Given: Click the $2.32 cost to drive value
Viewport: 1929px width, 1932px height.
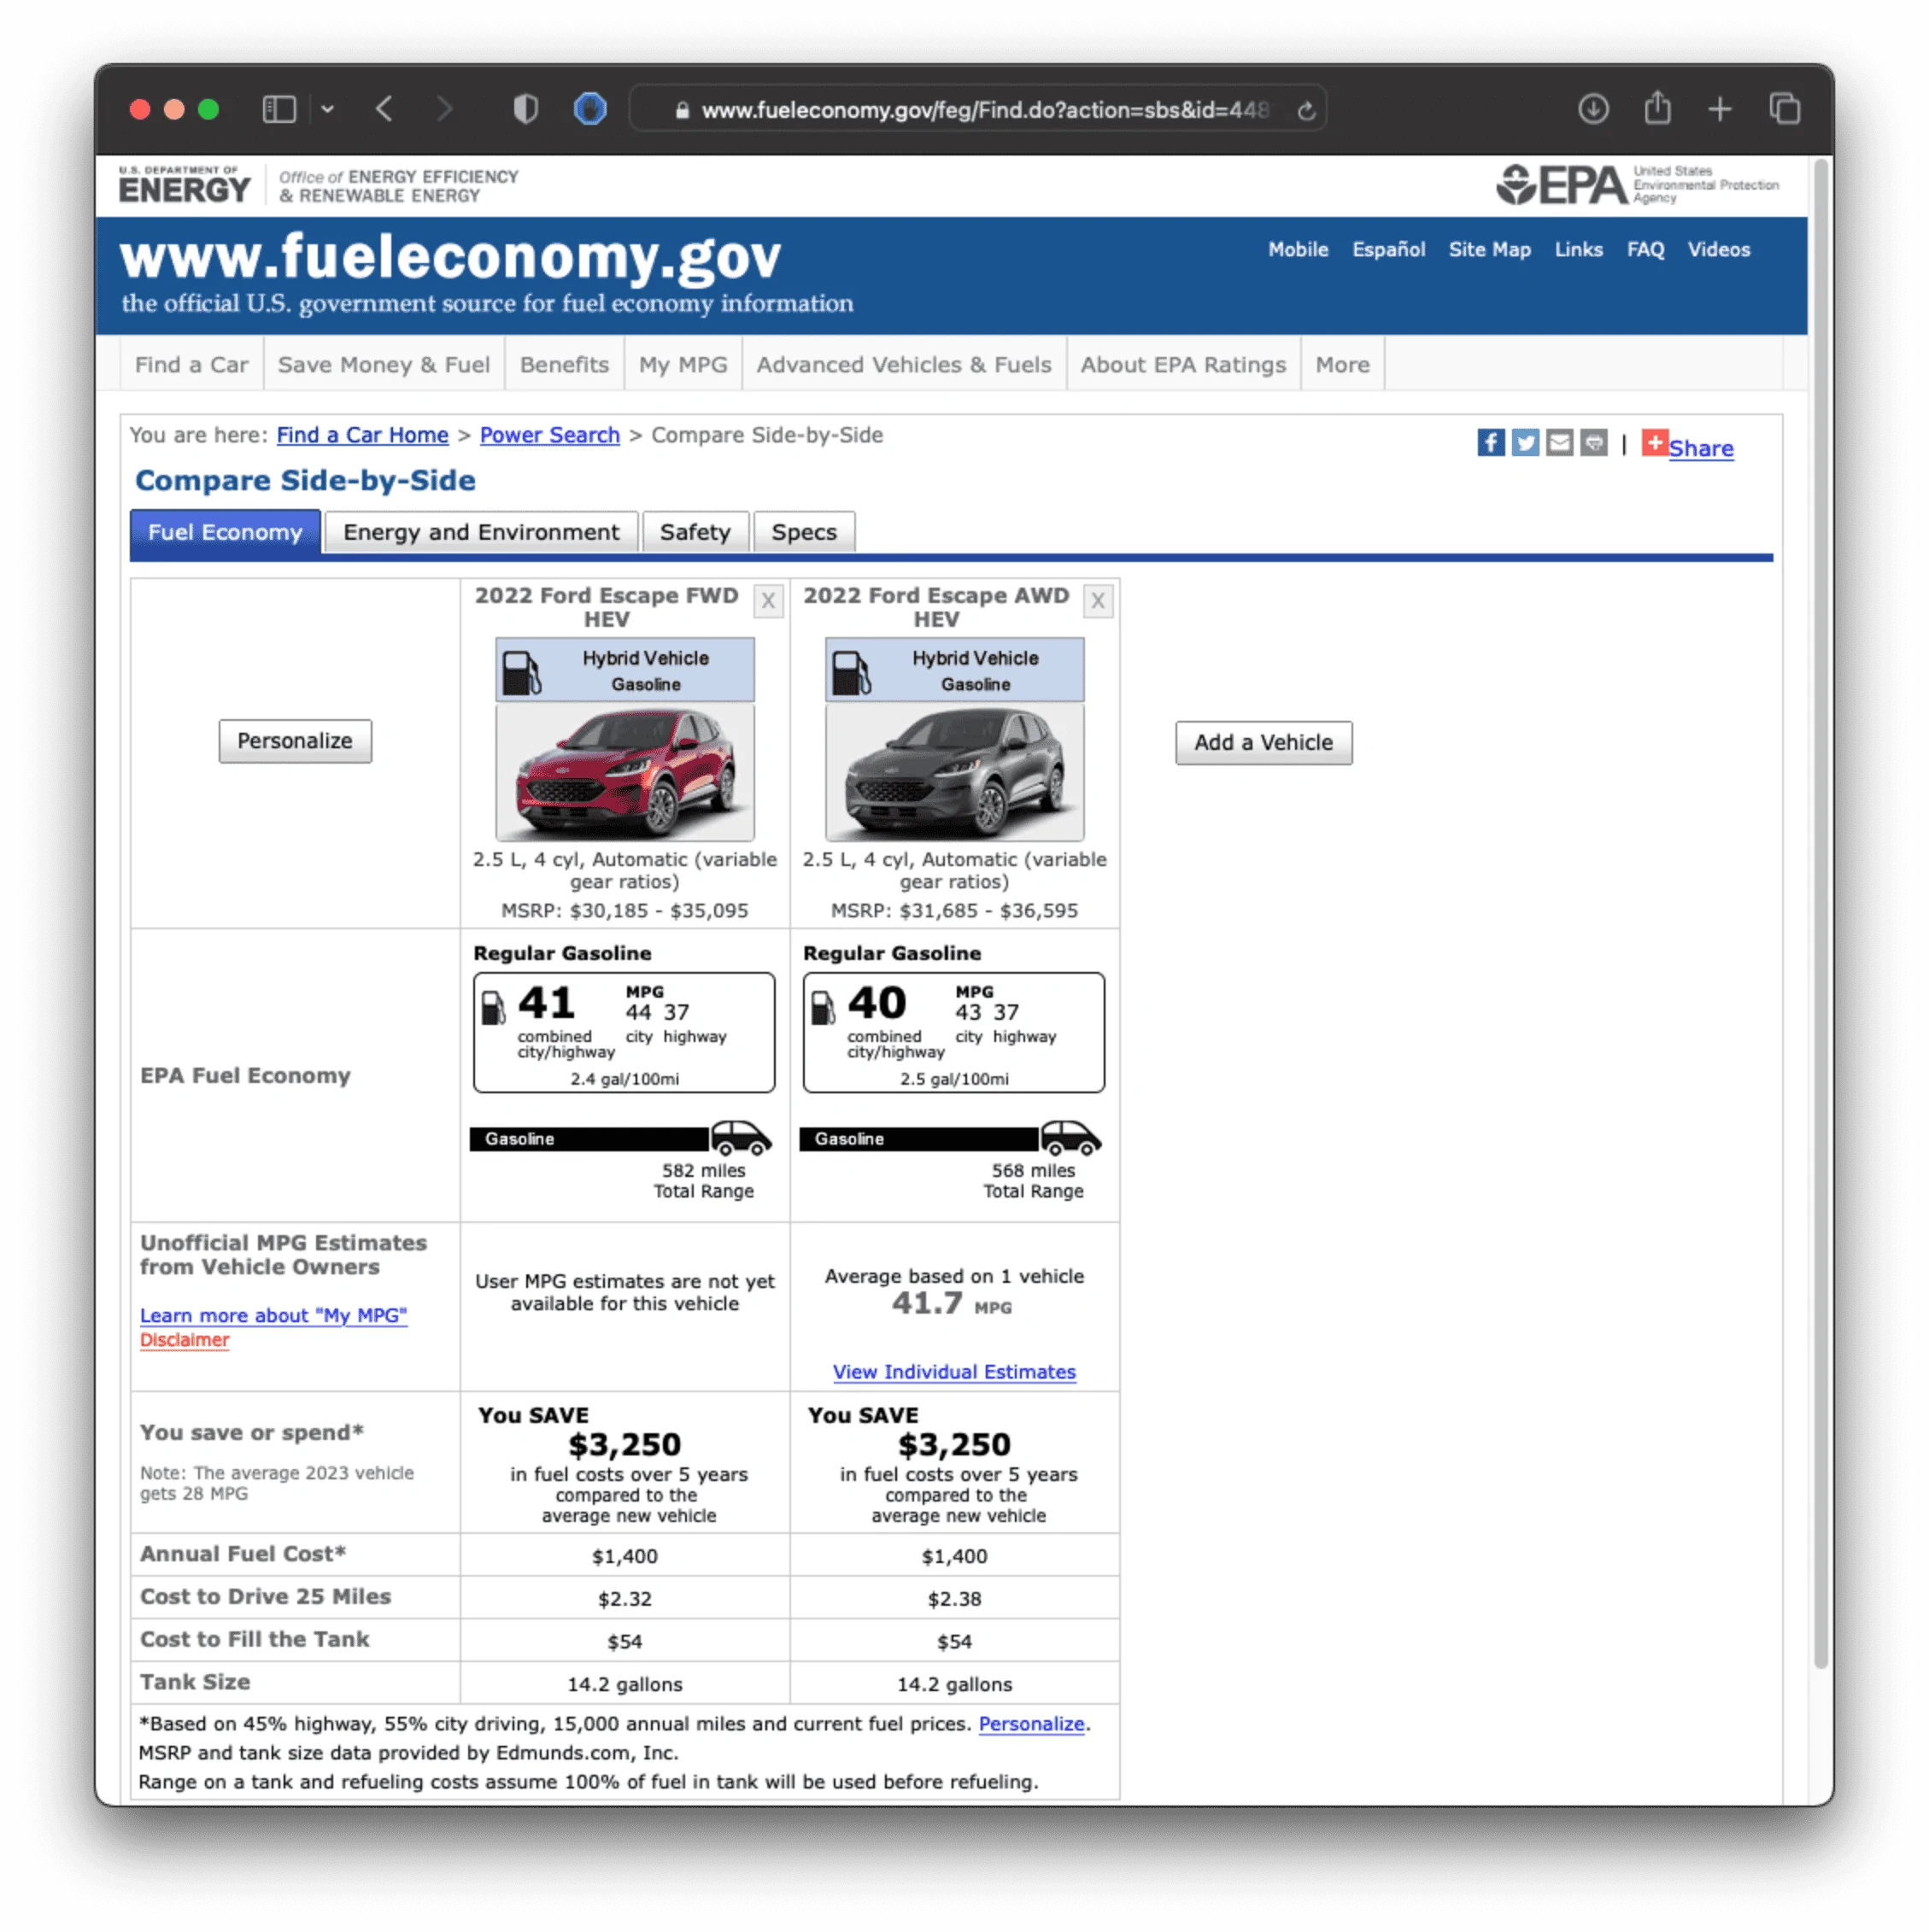Looking at the screenshot, I should coord(624,1598).
